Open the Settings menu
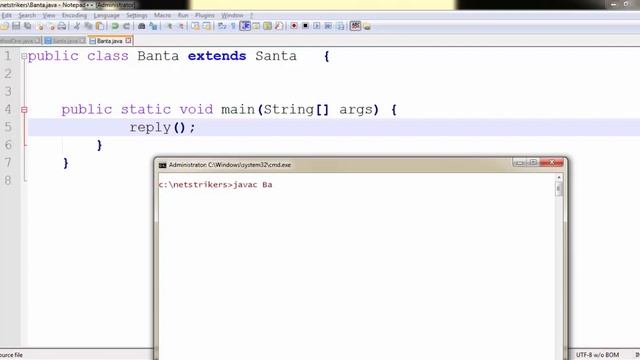Image resolution: width=640 pixels, height=360 pixels. point(136,16)
